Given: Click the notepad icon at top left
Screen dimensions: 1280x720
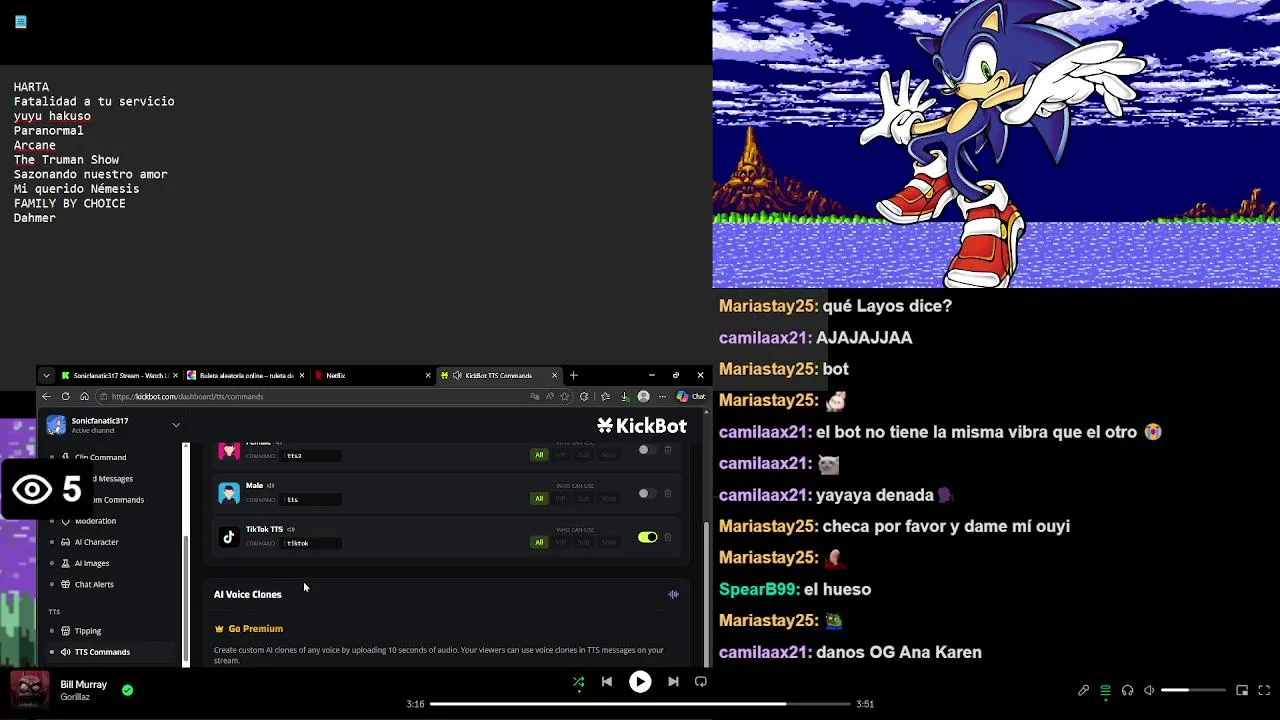Looking at the screenshot, I should point(21,22).
